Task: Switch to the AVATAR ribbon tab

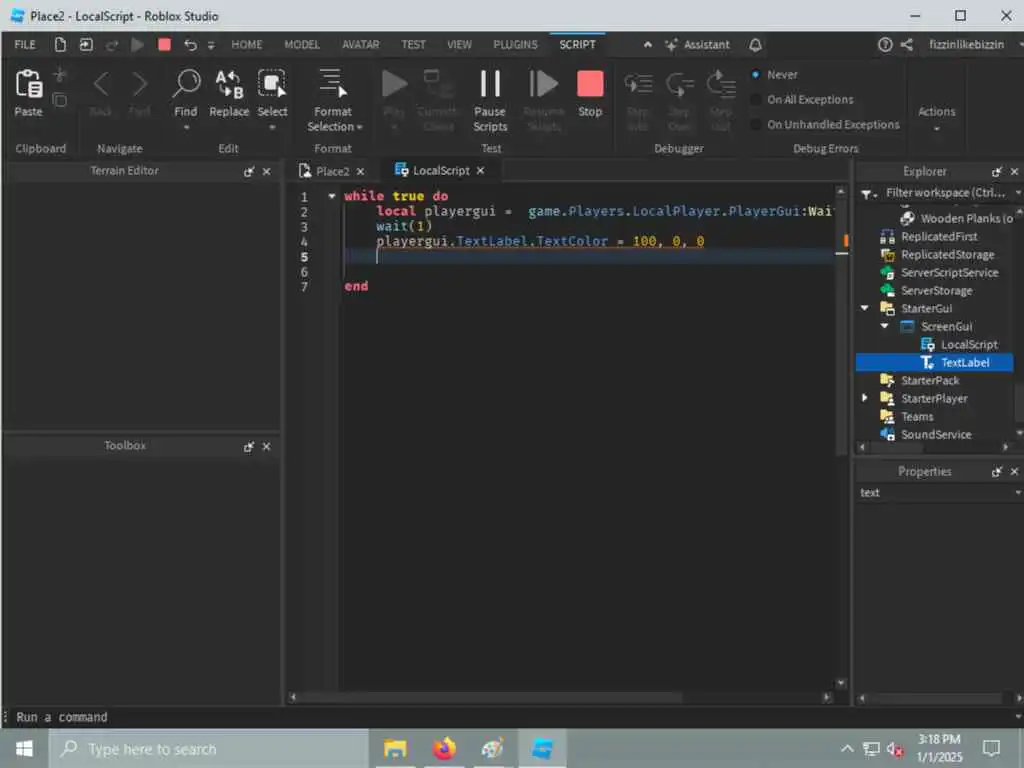Action: coord(360,44)
